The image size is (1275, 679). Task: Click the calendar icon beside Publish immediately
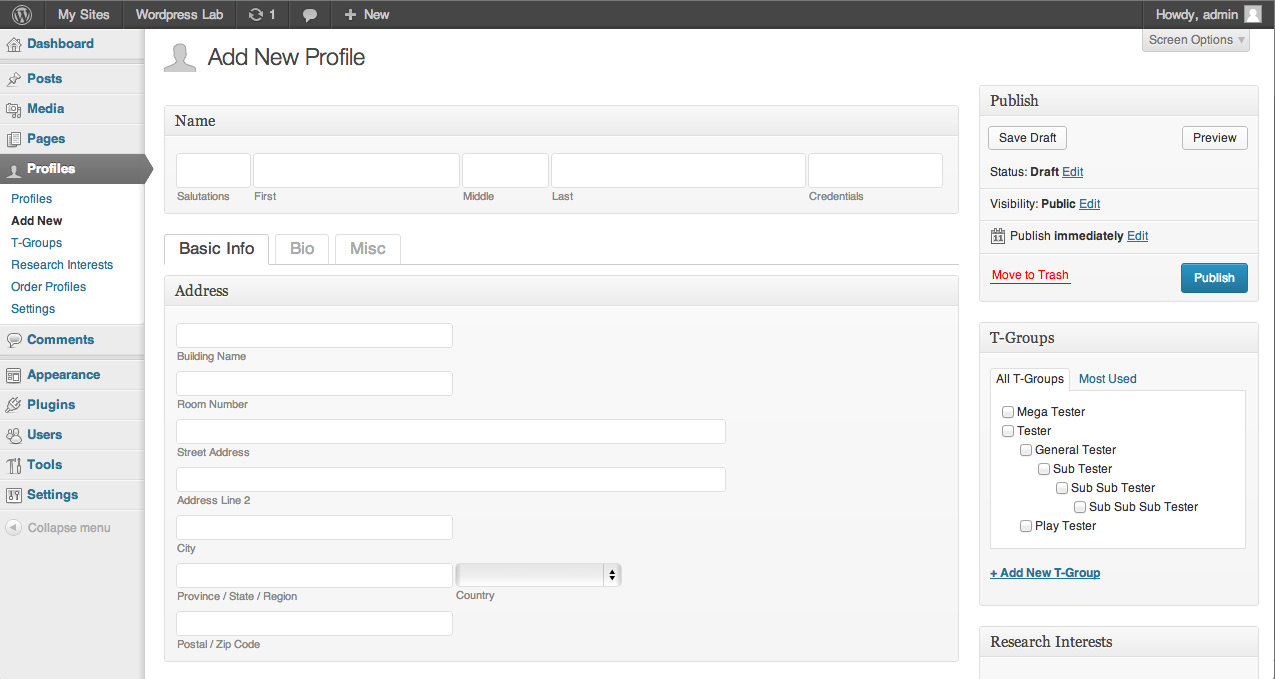click(997, 236)
